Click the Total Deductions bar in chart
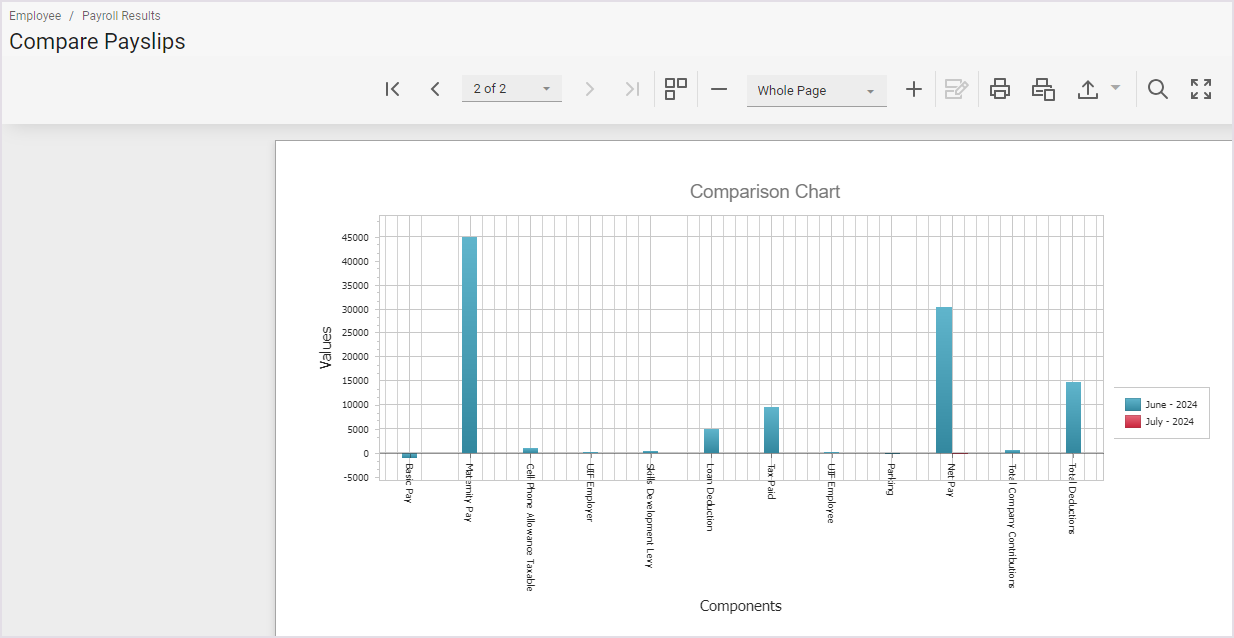The width and height of the screenshot is (1234, 638). pyautogui.click(x=1073, y=417)
